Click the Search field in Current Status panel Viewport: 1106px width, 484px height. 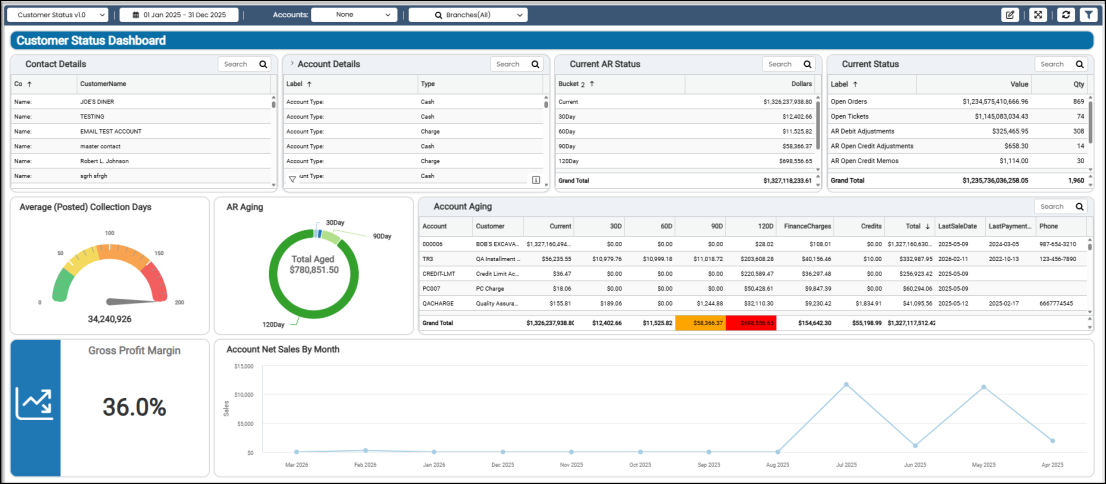pyautogui.click(x=1050, y=64)
